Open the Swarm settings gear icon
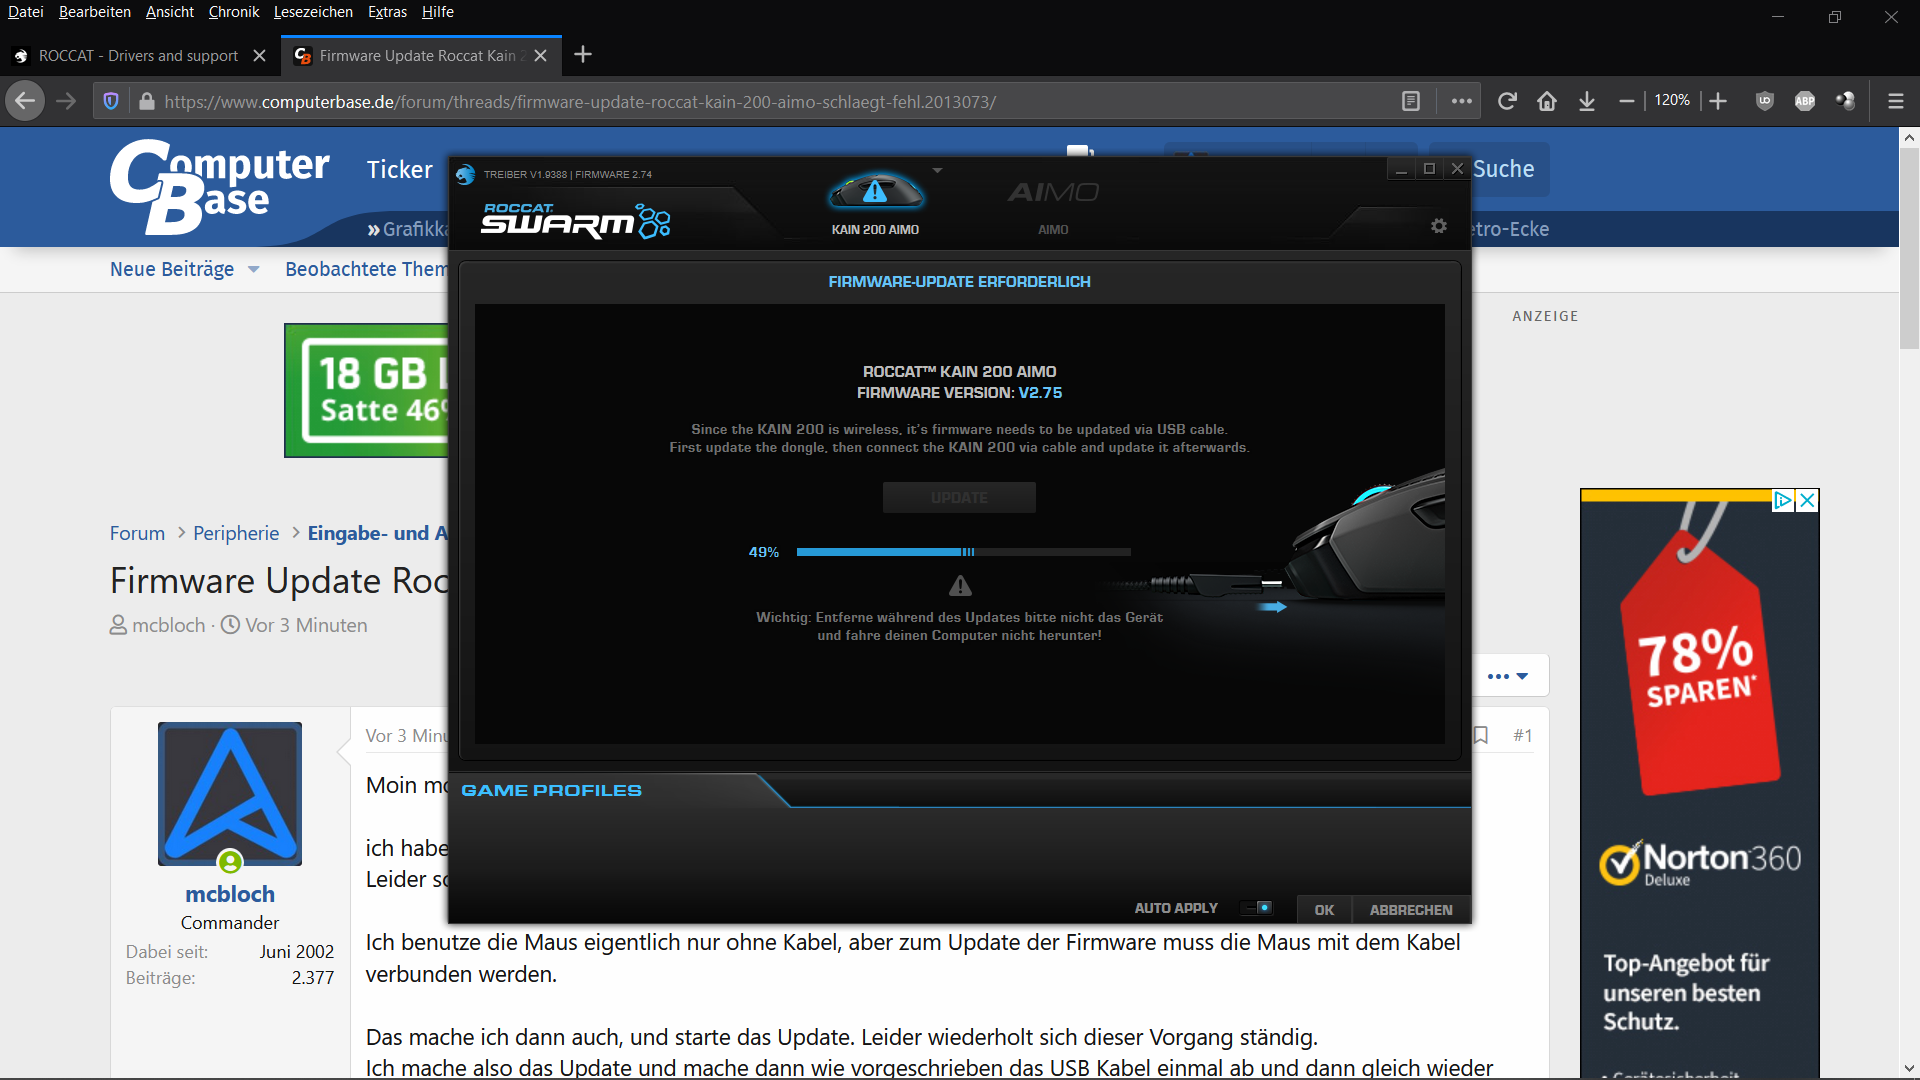1920x1080 pixels. [1438, 226]
